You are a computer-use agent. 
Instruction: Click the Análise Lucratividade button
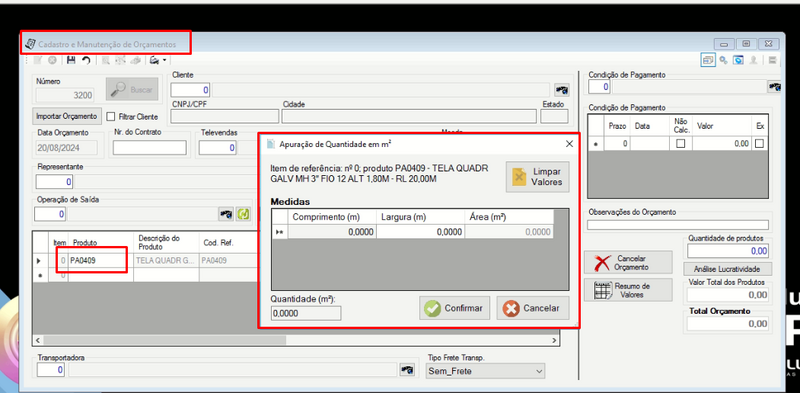click(x=728, y=269)
